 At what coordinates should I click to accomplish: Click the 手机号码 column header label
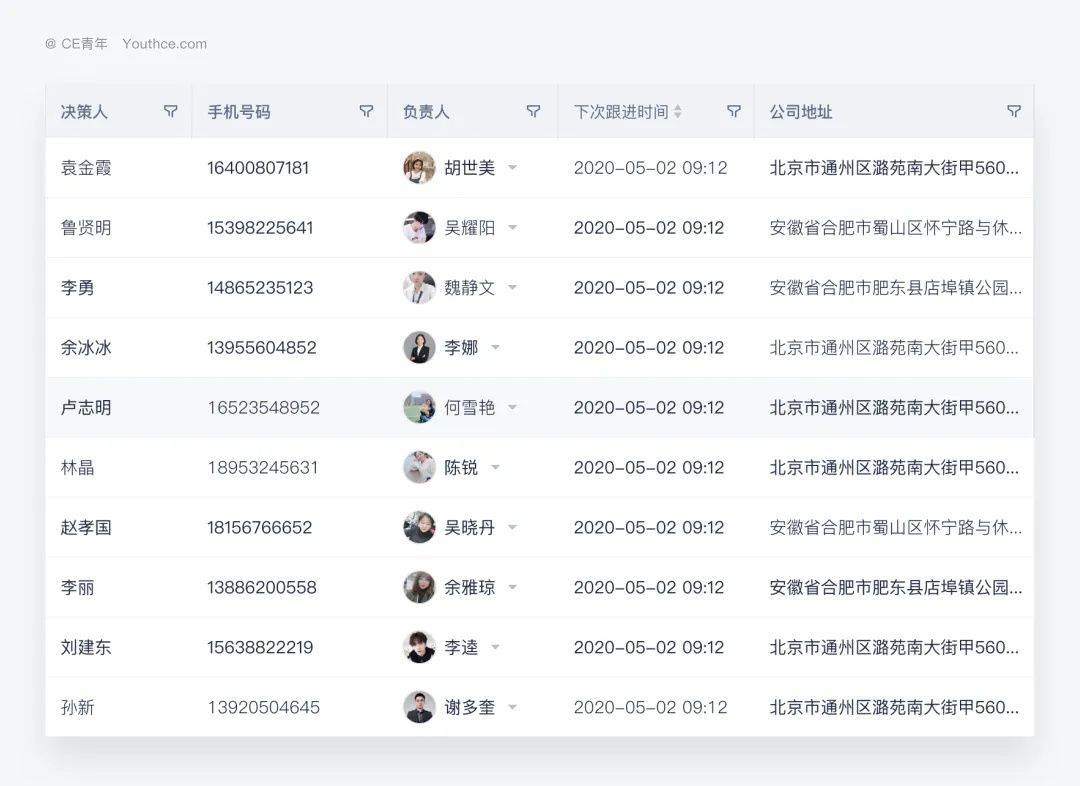pos(239,112)
